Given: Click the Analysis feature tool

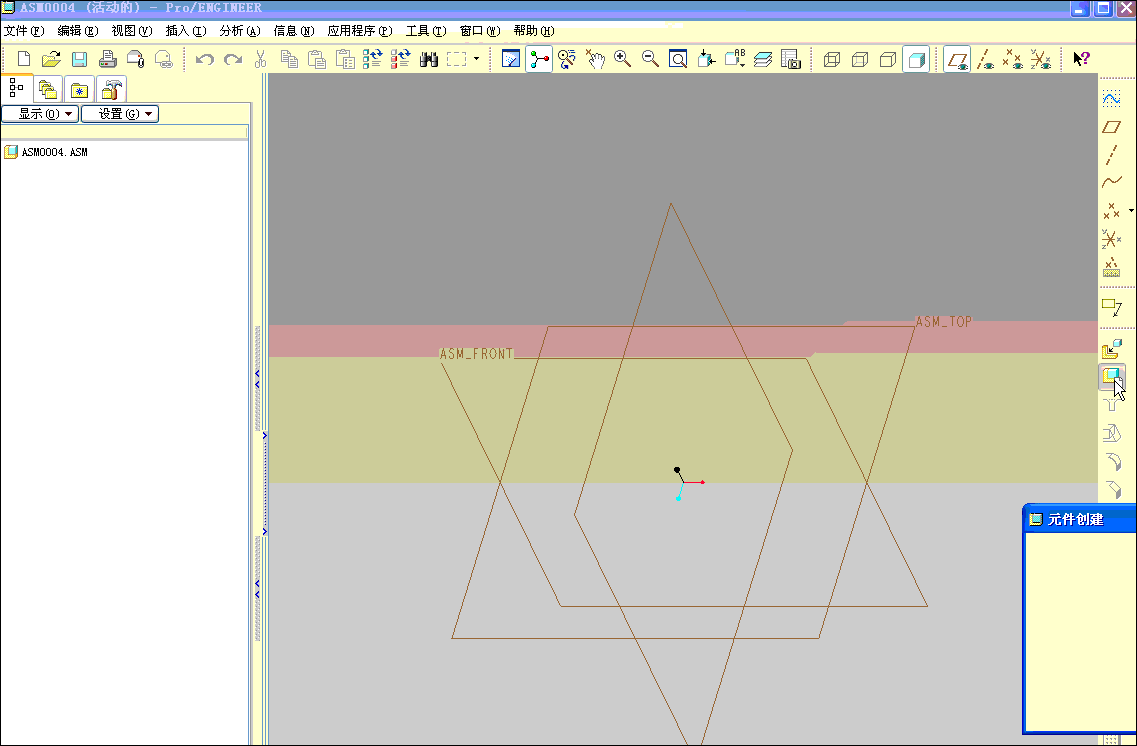Looking at the screenshot, I should pyautogui.click(x=1111, y=268).
